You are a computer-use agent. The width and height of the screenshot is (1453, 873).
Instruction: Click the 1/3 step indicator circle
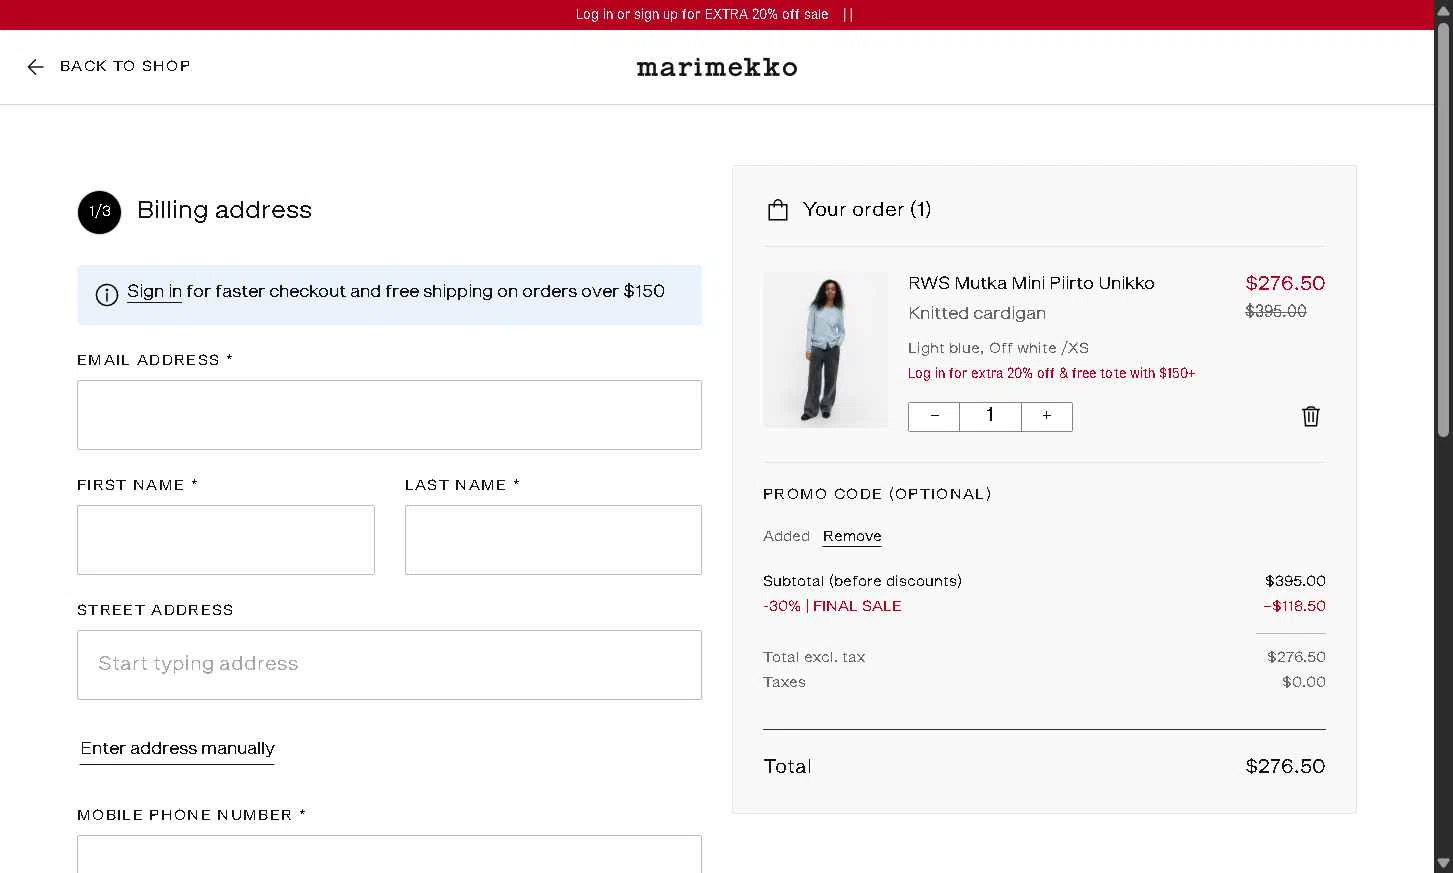(99, 212)
